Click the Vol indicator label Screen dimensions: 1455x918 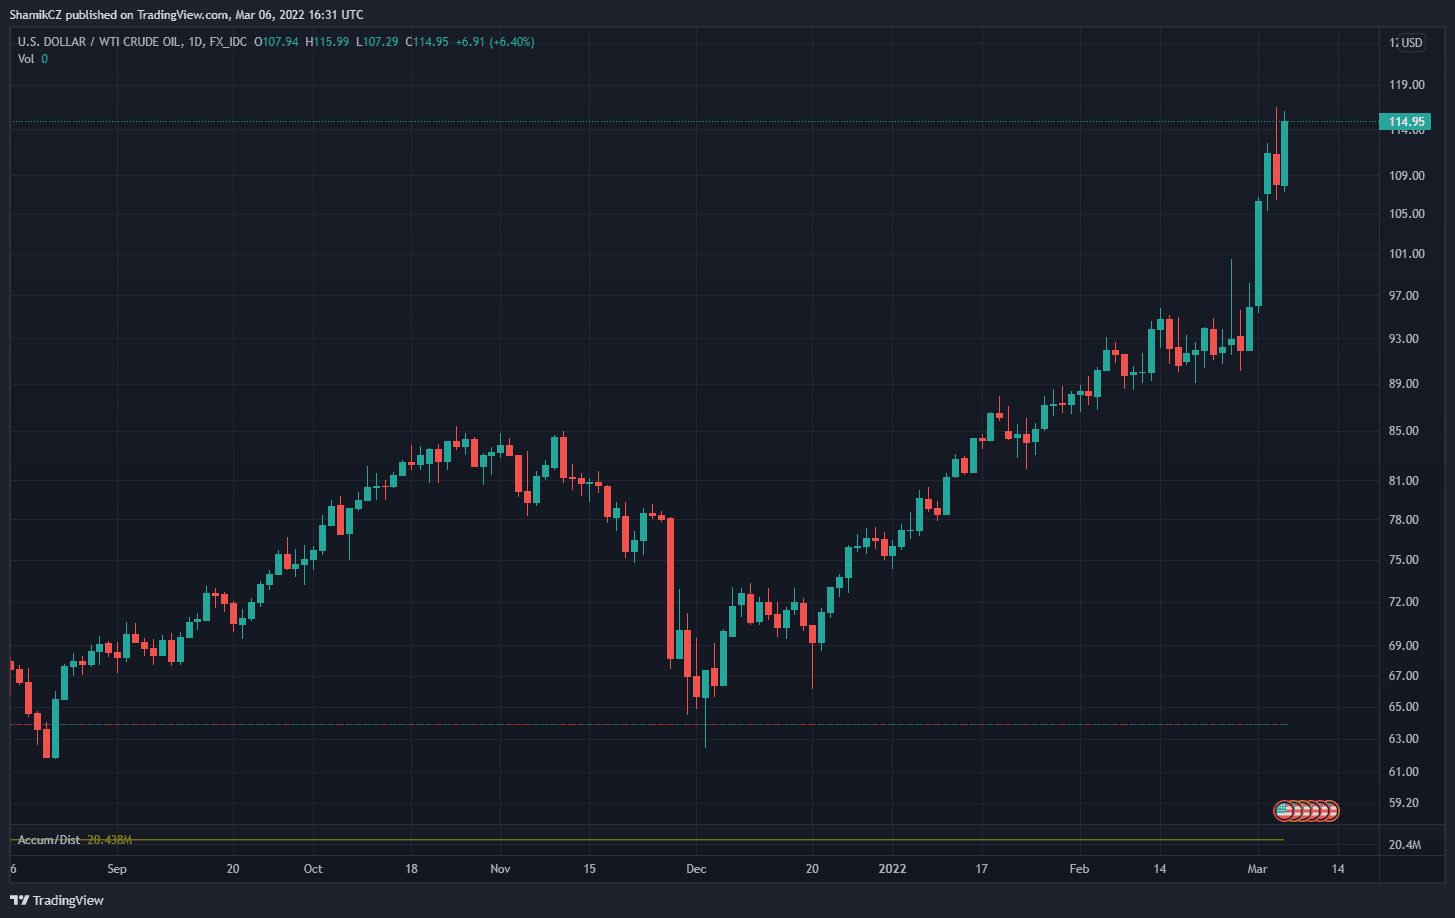click(x=26, y=59)
